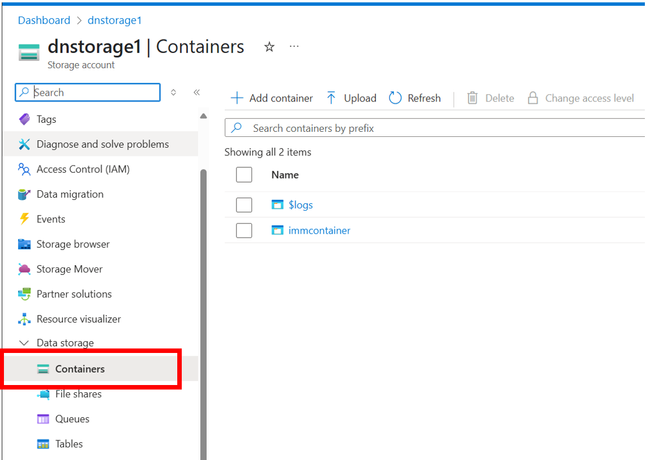Check the box for immcontainer
The height and width of the screenshot is (460, 646).
point(244,230)
